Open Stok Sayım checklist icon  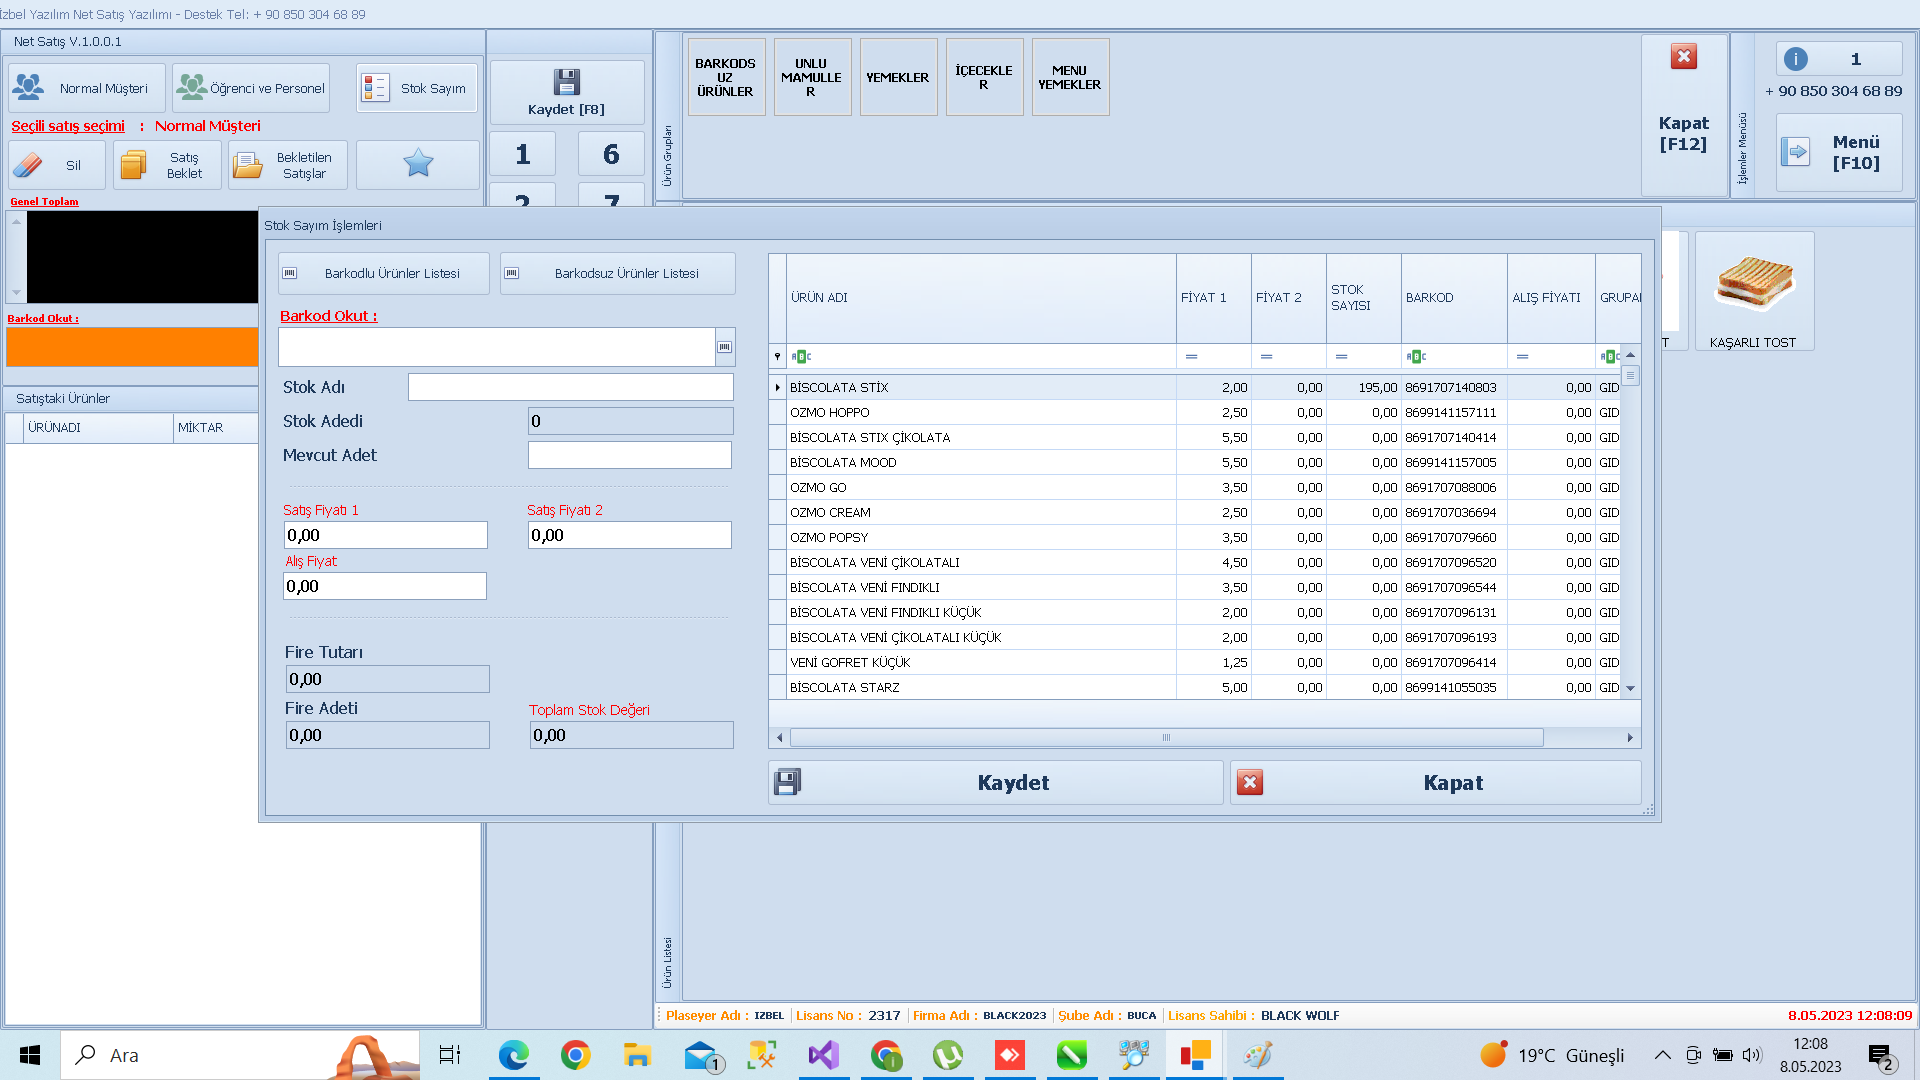pos(376,88)
